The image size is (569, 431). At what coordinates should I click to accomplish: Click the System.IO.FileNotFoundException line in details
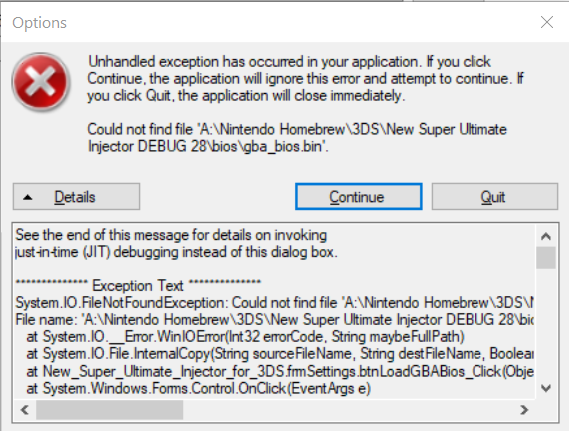pyautogui.click(x=274, y=303)
